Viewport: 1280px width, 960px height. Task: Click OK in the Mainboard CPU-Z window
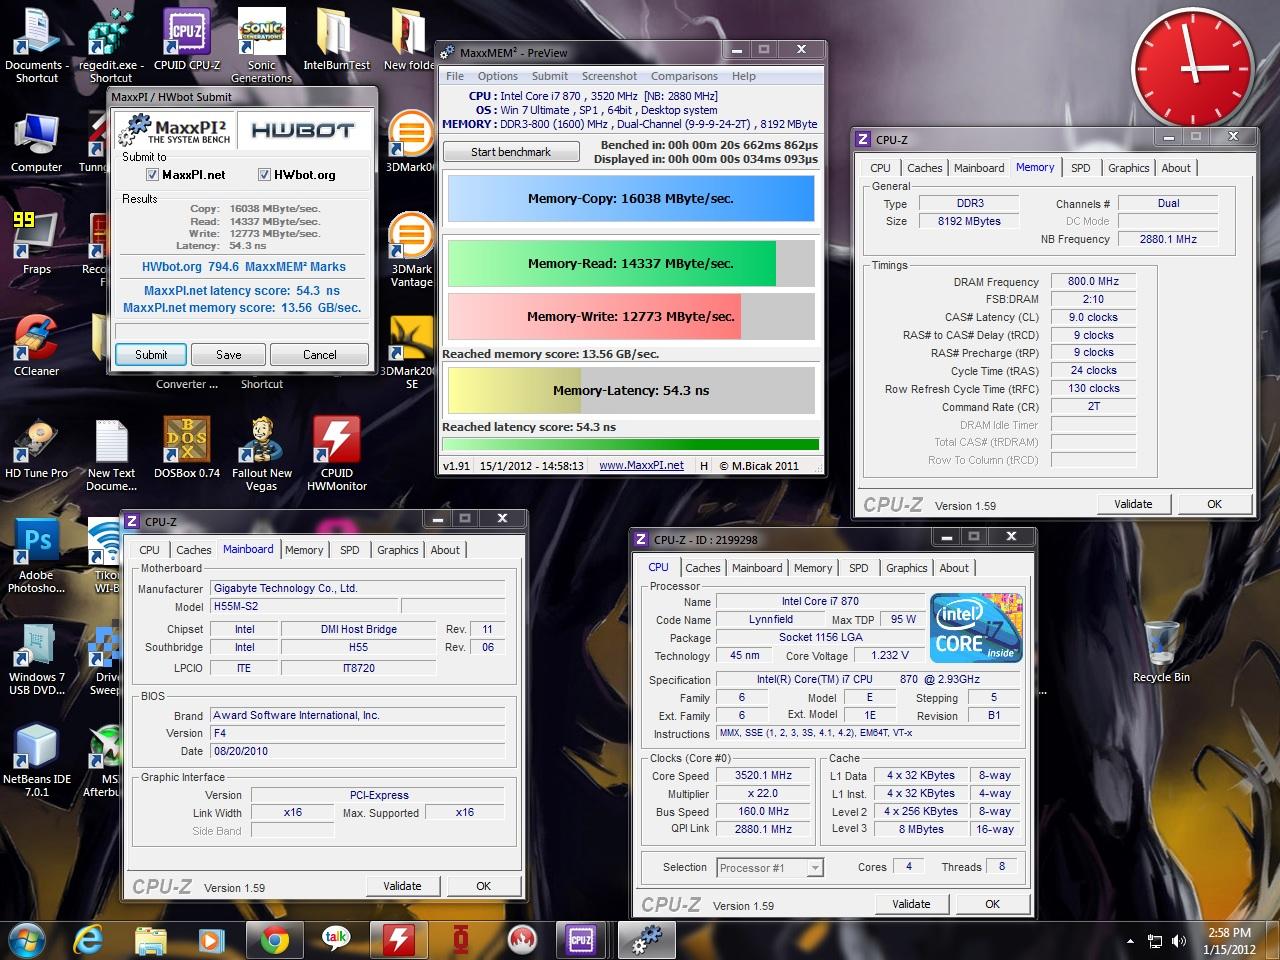[x=483, y=886]
